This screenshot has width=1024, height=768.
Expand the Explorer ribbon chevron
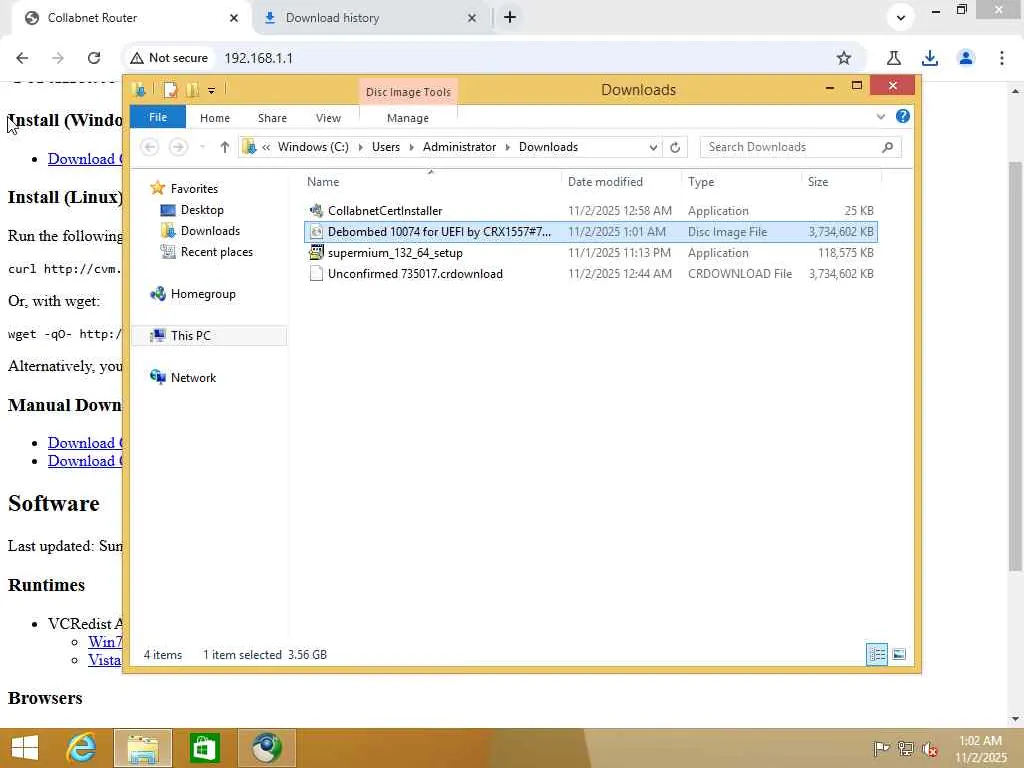(880, 117)
